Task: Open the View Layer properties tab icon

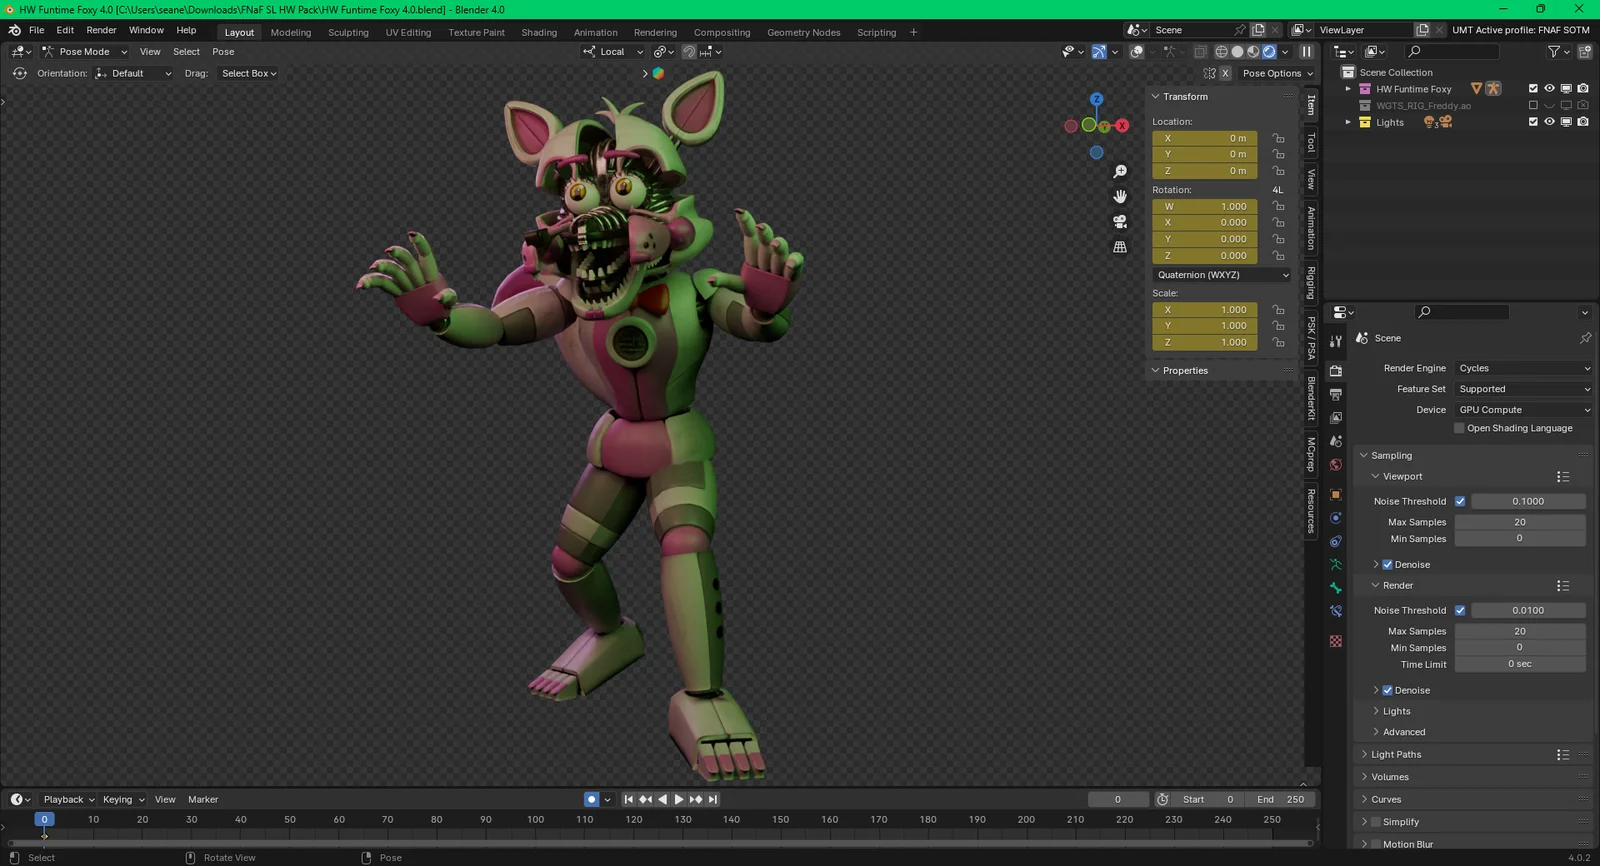Action: tap(1336, 418)
